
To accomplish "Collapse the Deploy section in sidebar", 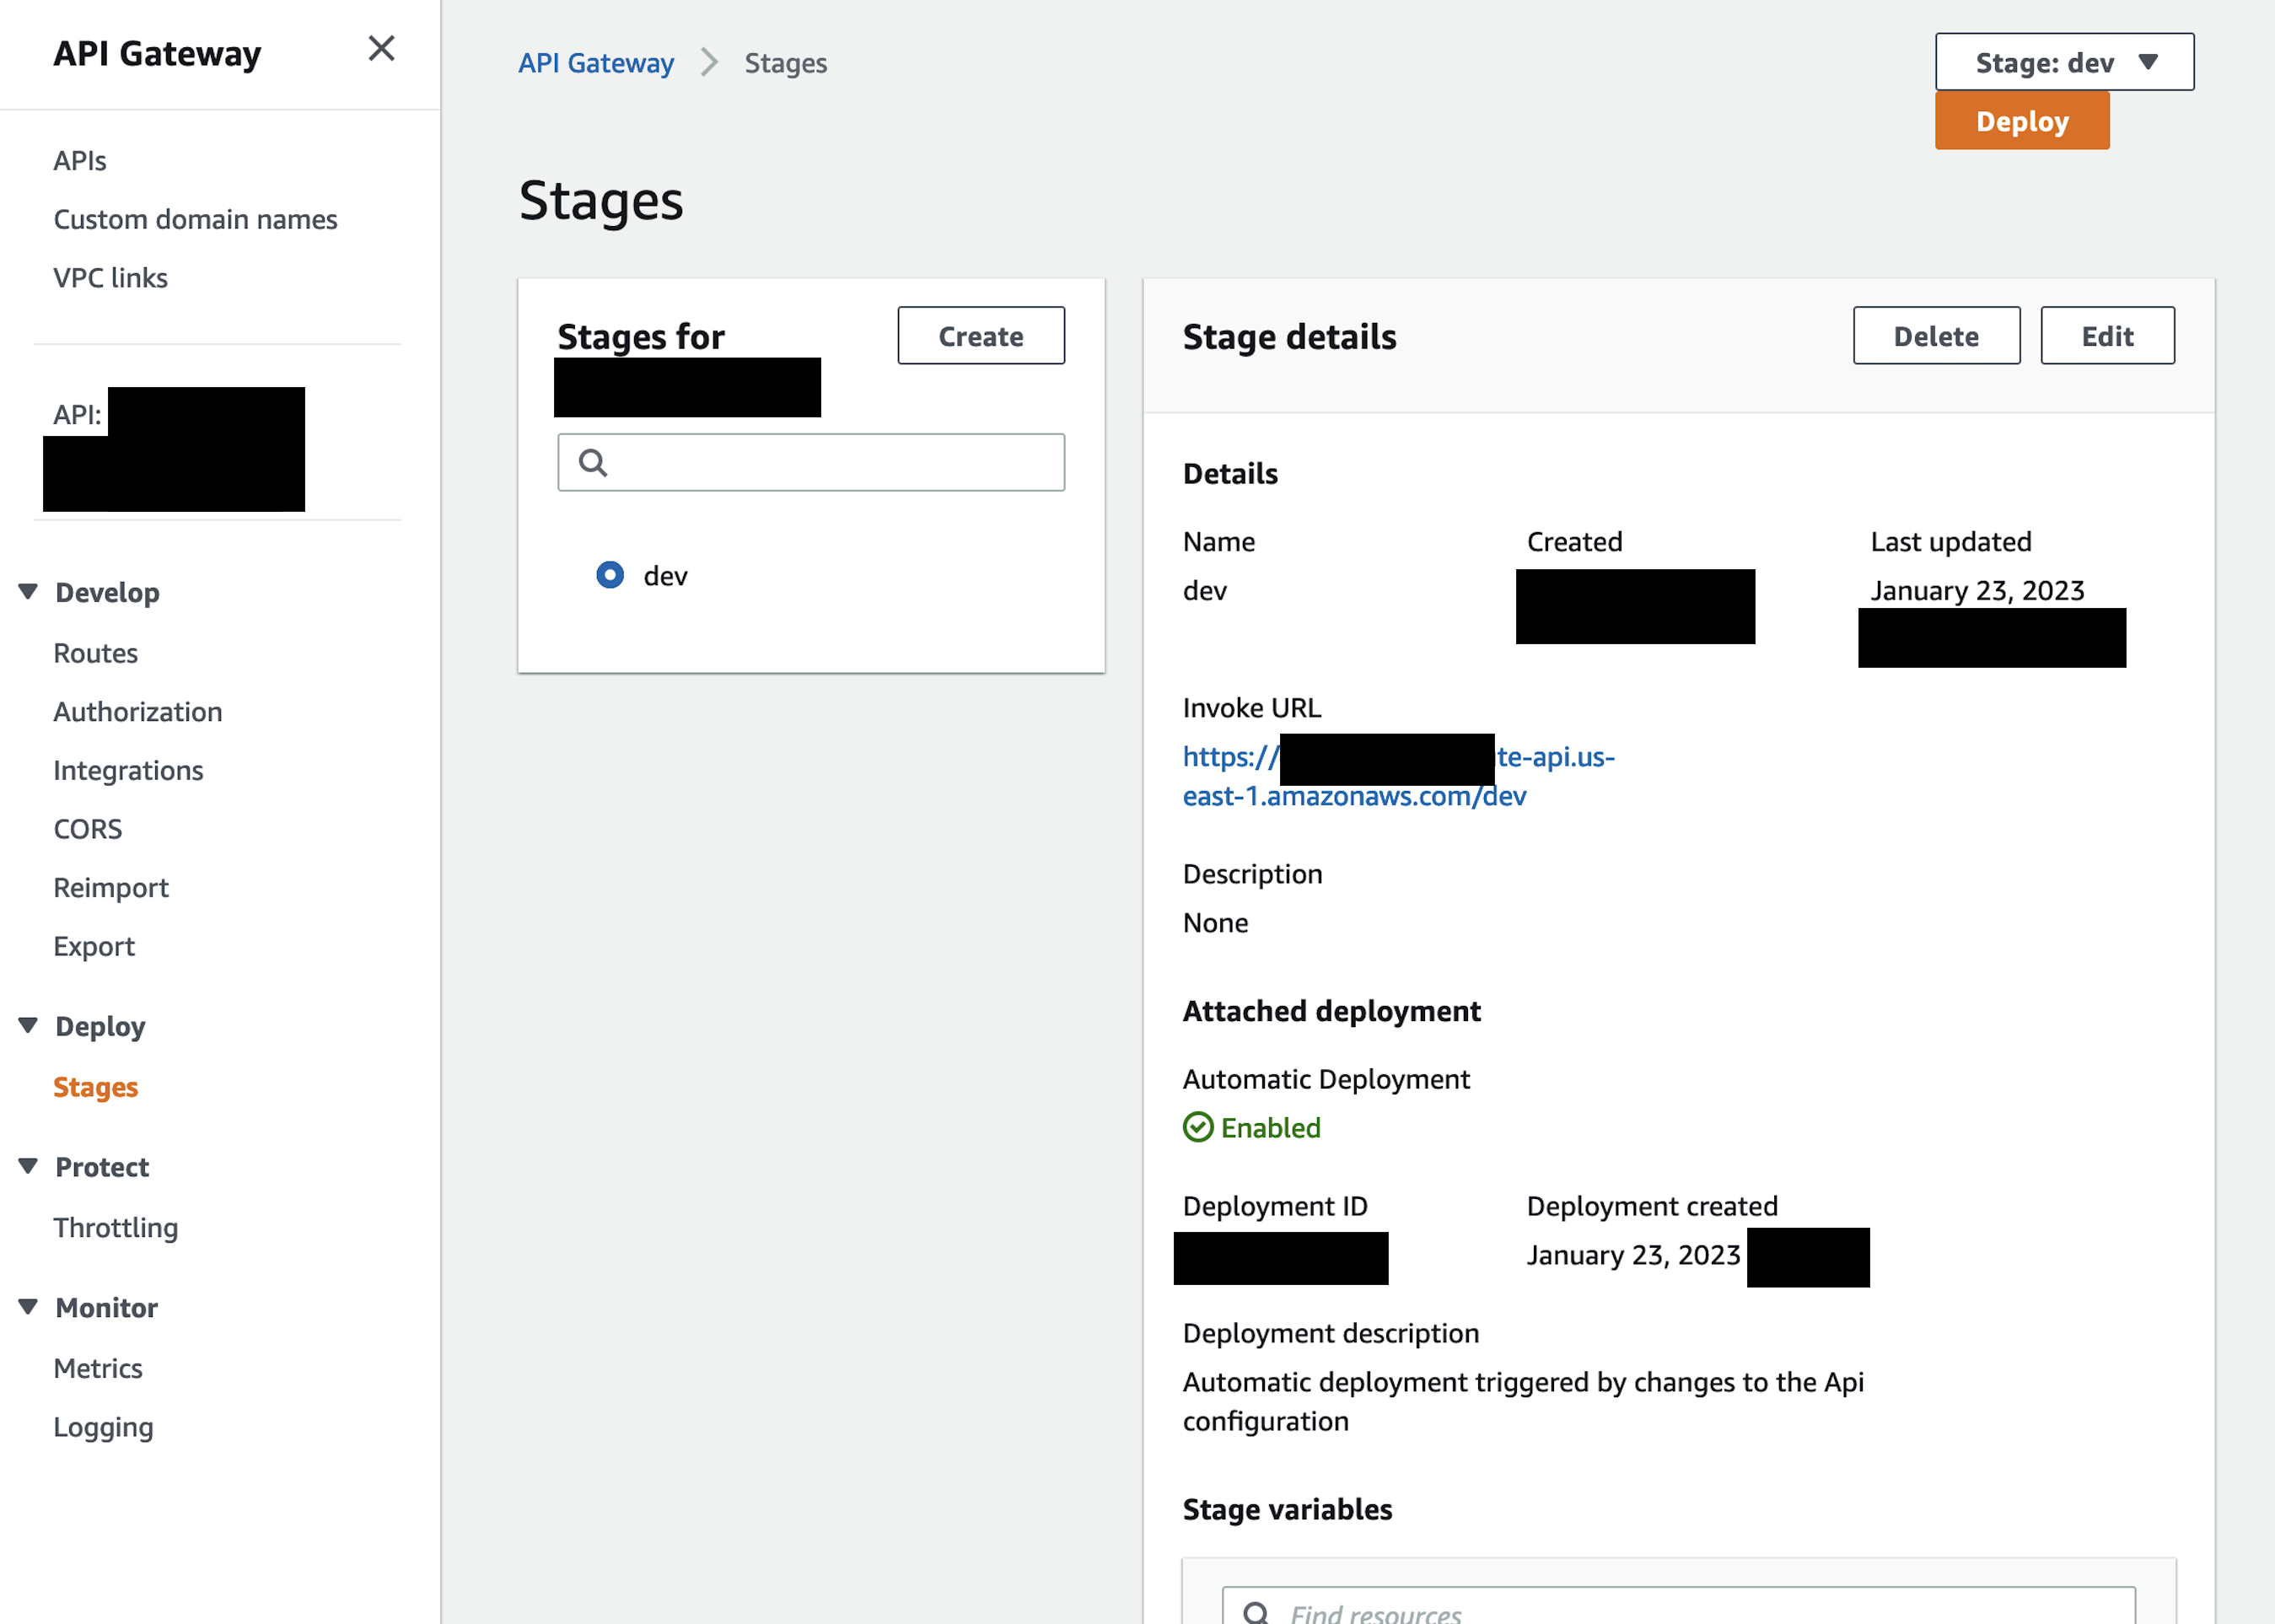I will pyautogui.click(x=28, y=1025).
